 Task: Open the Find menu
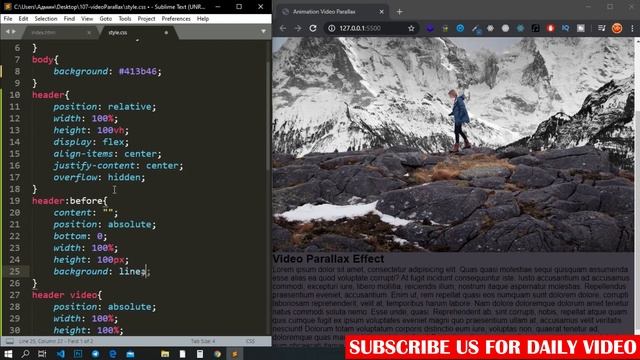(69, 19)
